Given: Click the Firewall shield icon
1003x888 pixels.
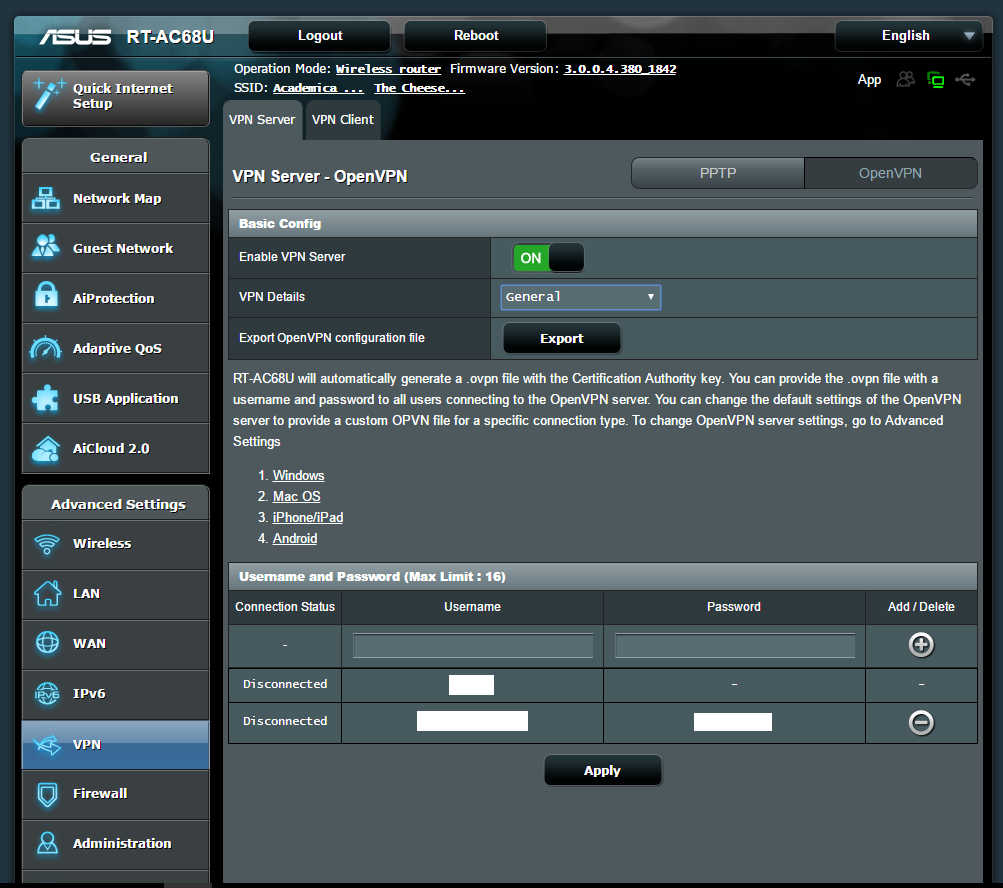Looking at the screenshot, I should tap(47, 794).
